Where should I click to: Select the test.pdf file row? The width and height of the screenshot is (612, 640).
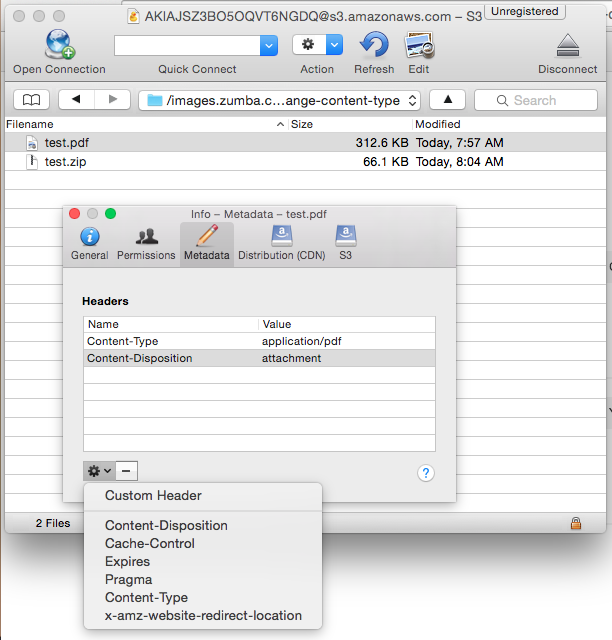305,142
